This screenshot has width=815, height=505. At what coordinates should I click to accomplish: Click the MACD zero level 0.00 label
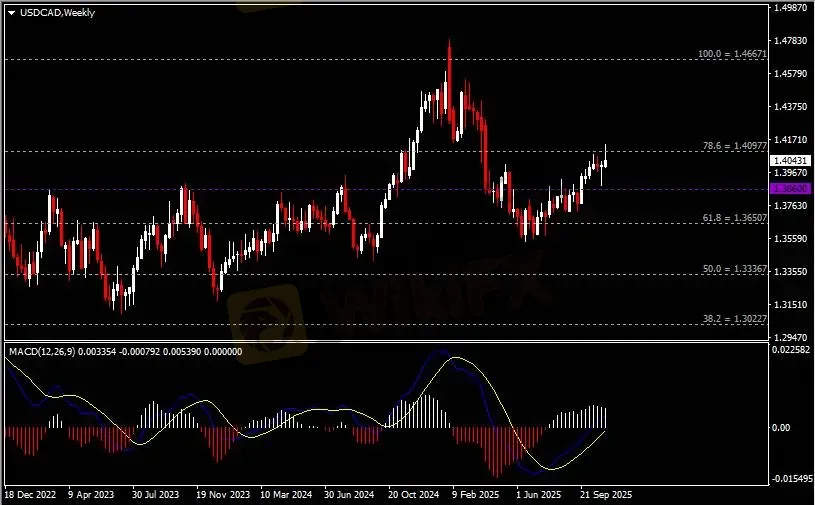pos(782,427)
